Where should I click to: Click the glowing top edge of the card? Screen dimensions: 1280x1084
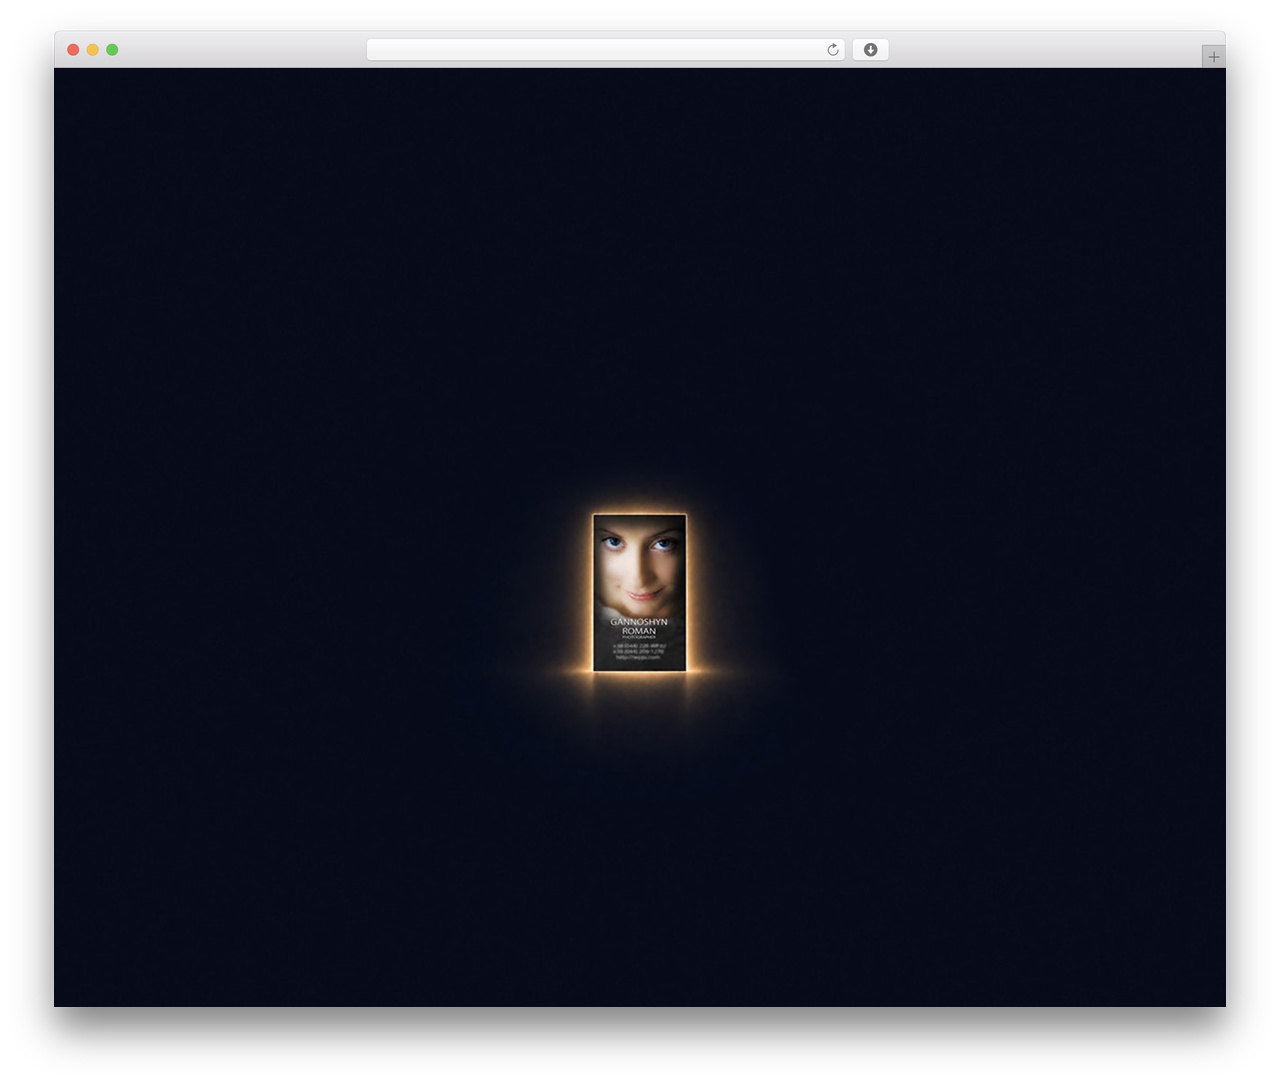(x=640, y=515)
